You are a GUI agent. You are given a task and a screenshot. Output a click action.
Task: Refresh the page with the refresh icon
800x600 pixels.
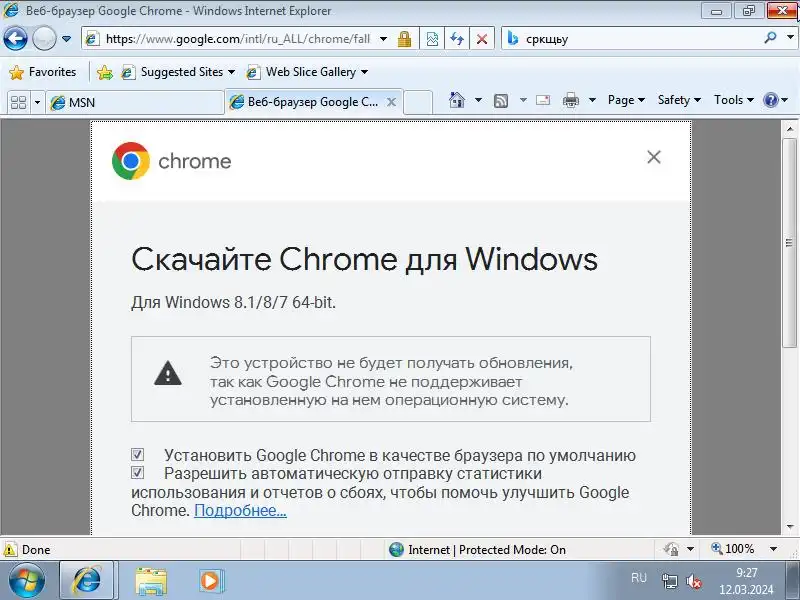457,39
